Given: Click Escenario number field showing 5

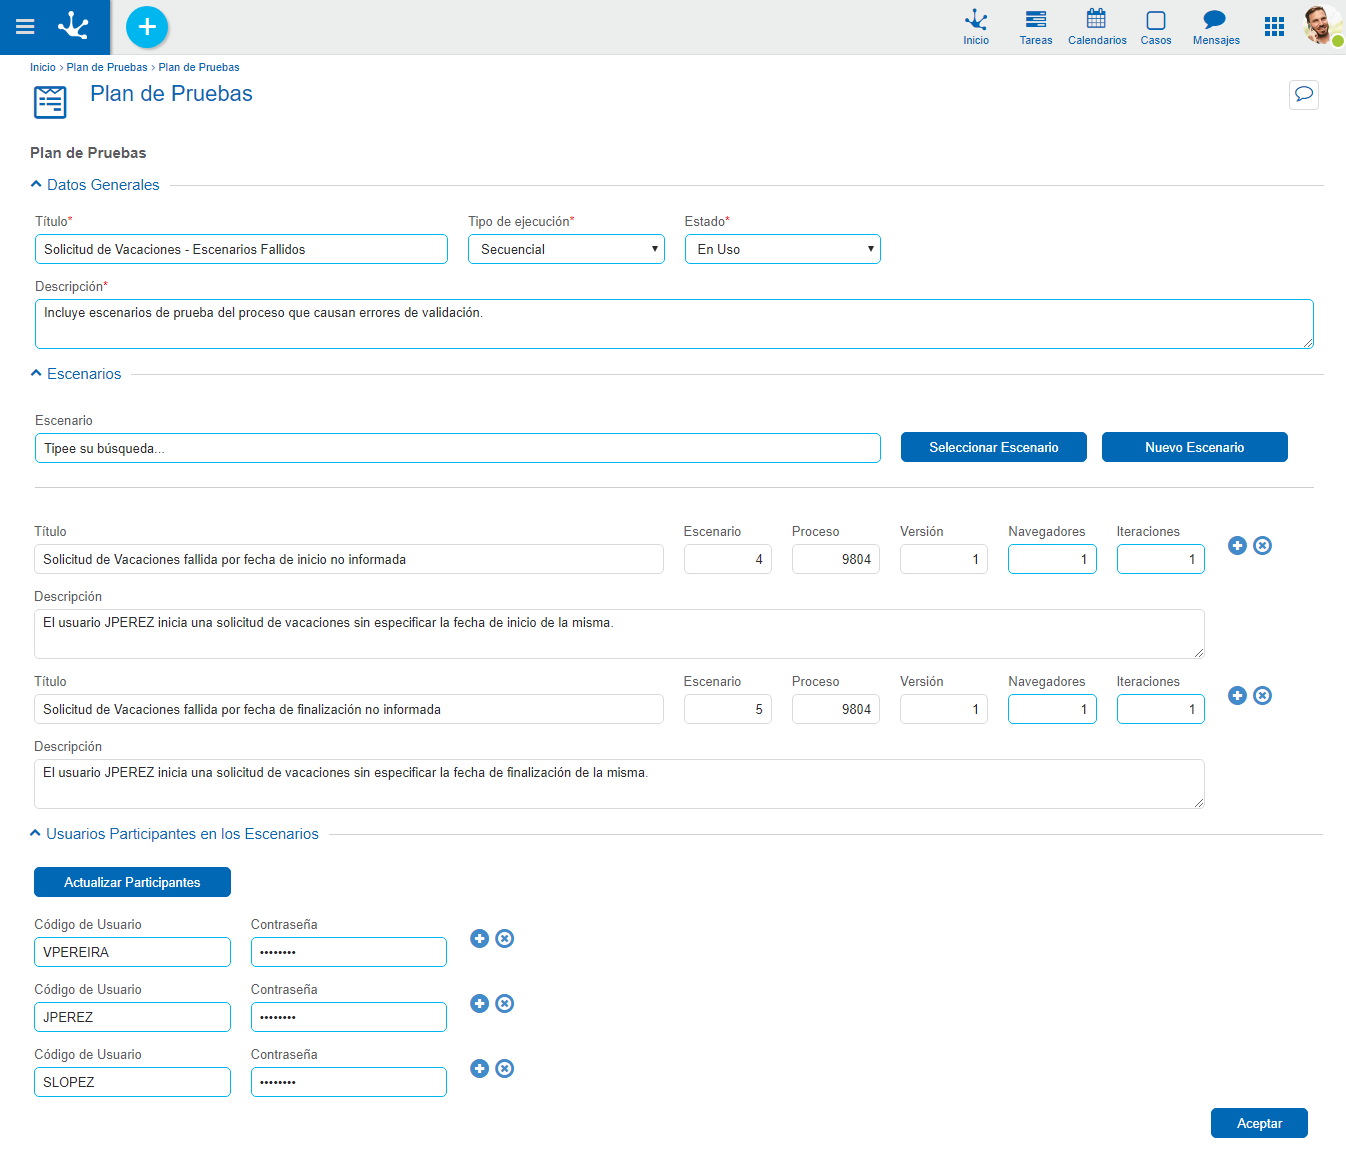Looking at the screenshot, I should pyautogui.click(x=728, y=709).
